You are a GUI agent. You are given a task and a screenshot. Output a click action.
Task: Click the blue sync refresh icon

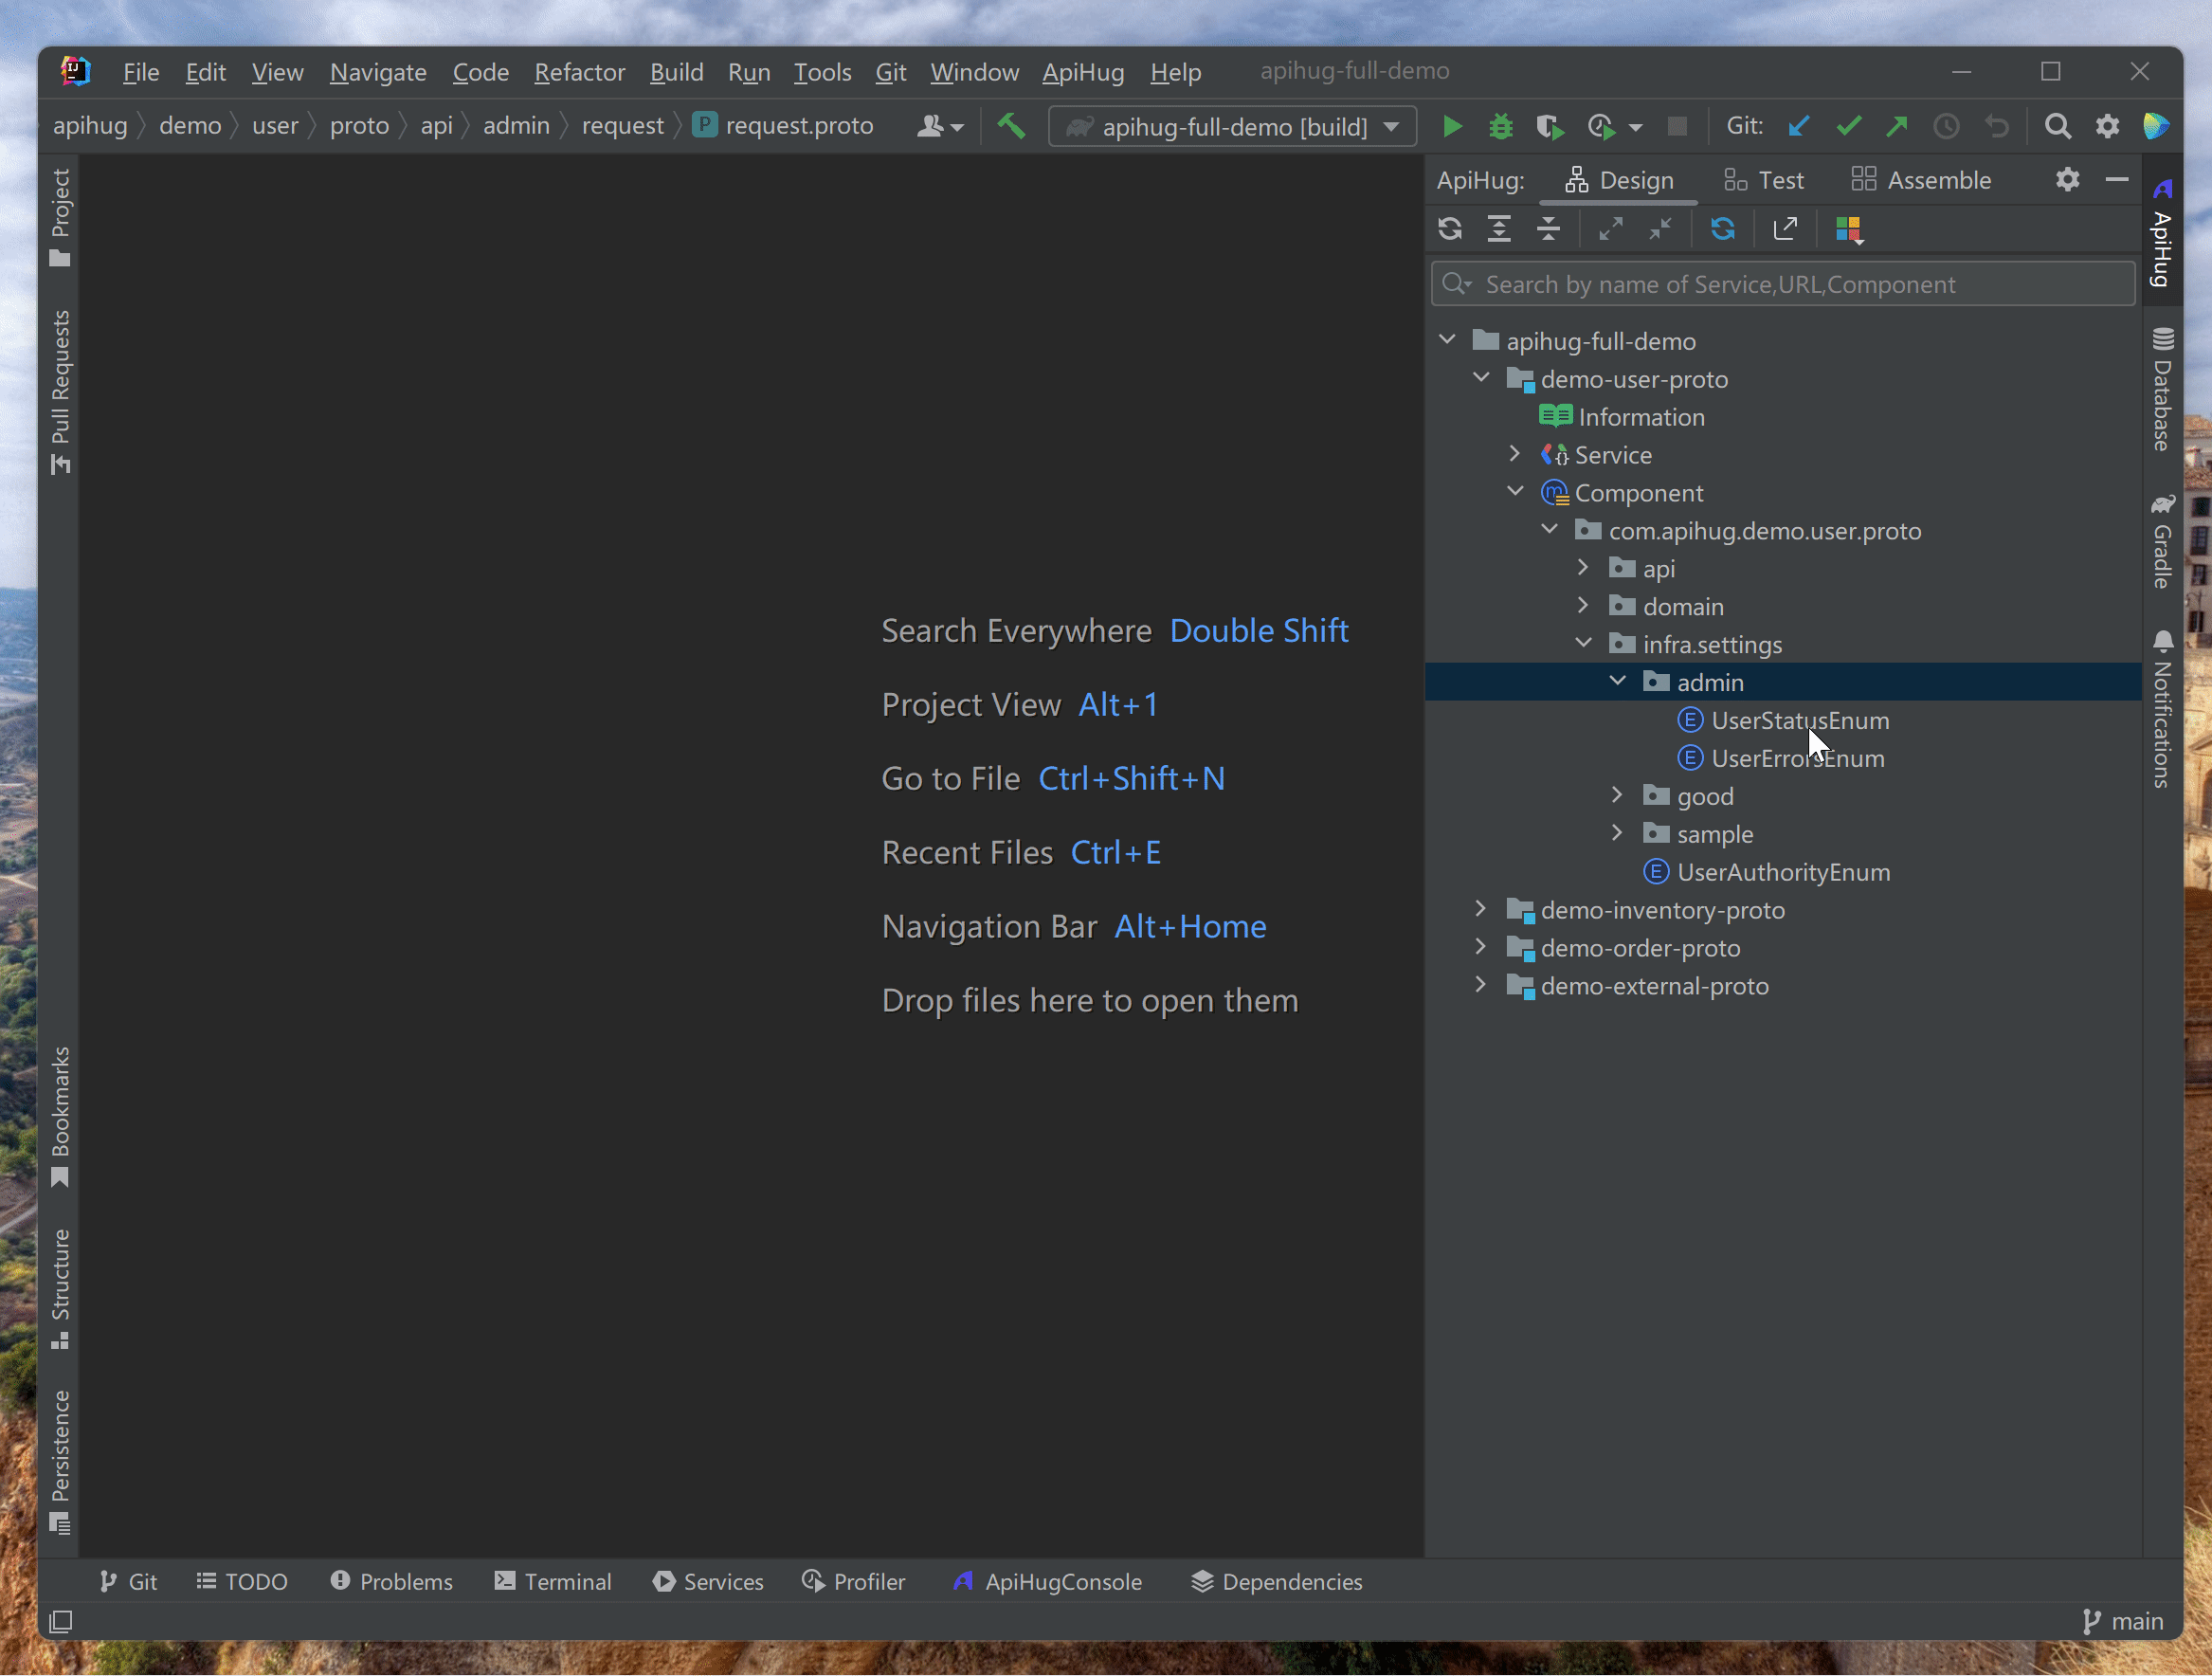(x=1722, y=229)
